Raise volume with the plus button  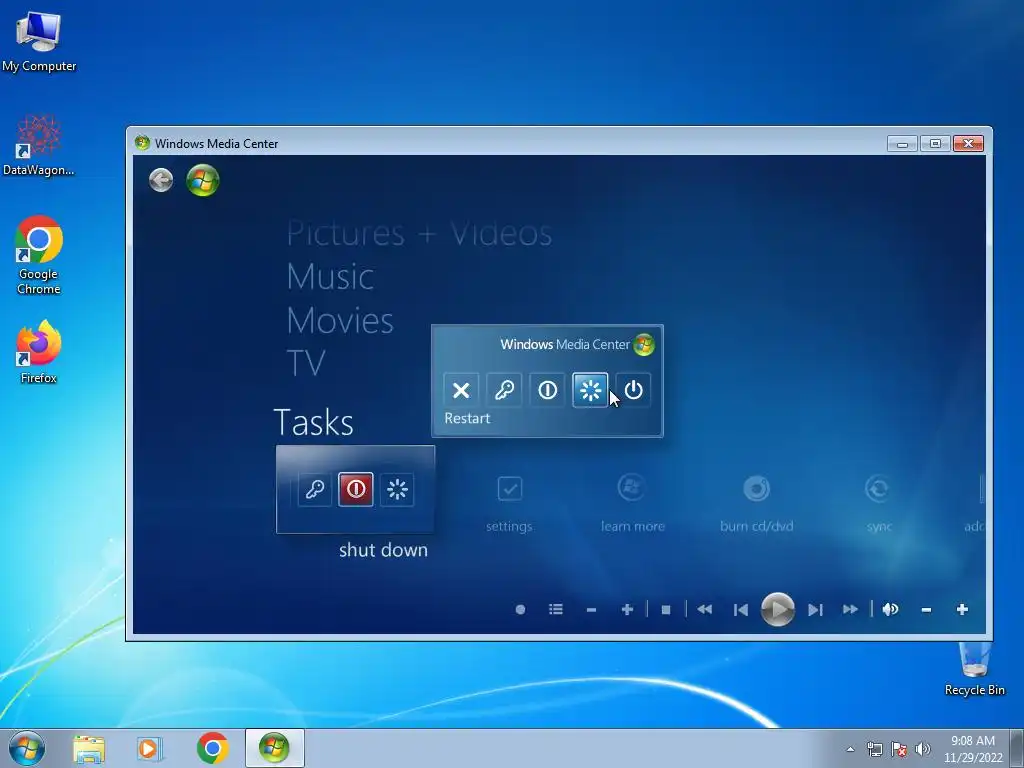coord(962,609)
